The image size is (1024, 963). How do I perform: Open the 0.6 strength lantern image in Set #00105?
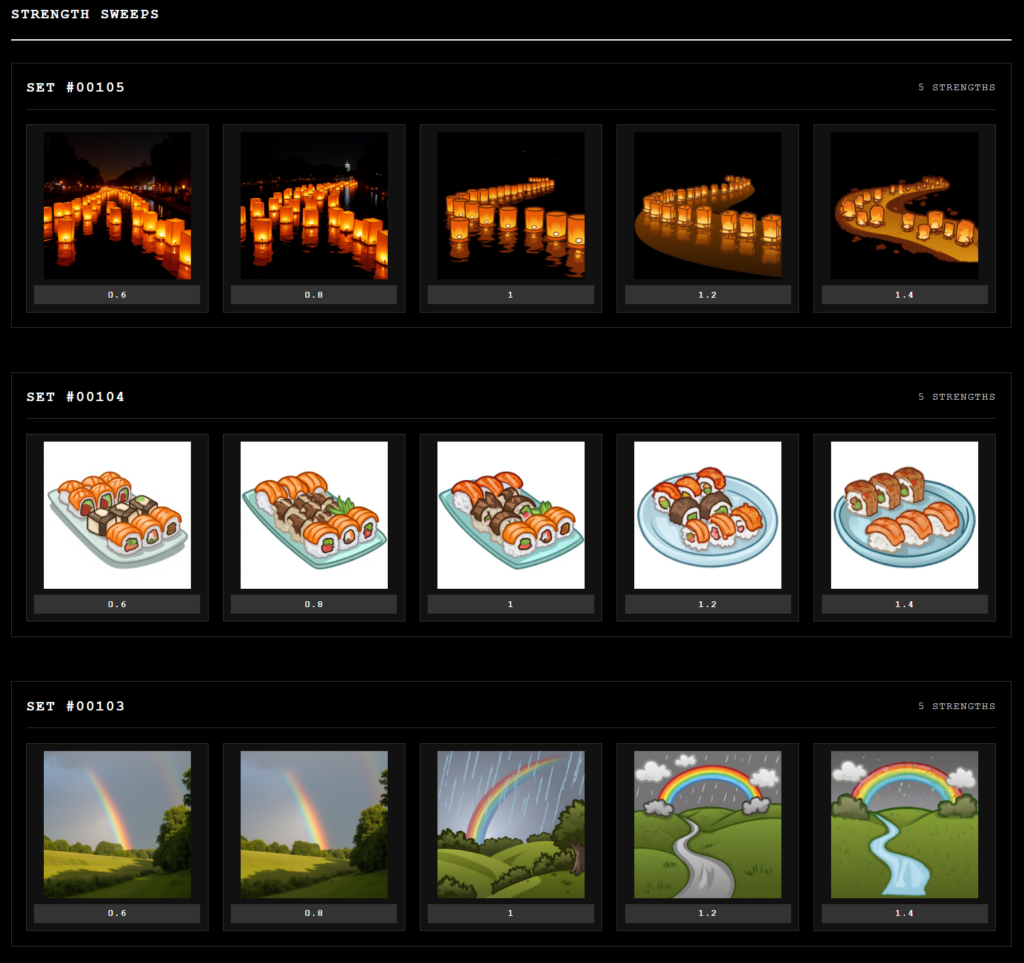[117, 205]
